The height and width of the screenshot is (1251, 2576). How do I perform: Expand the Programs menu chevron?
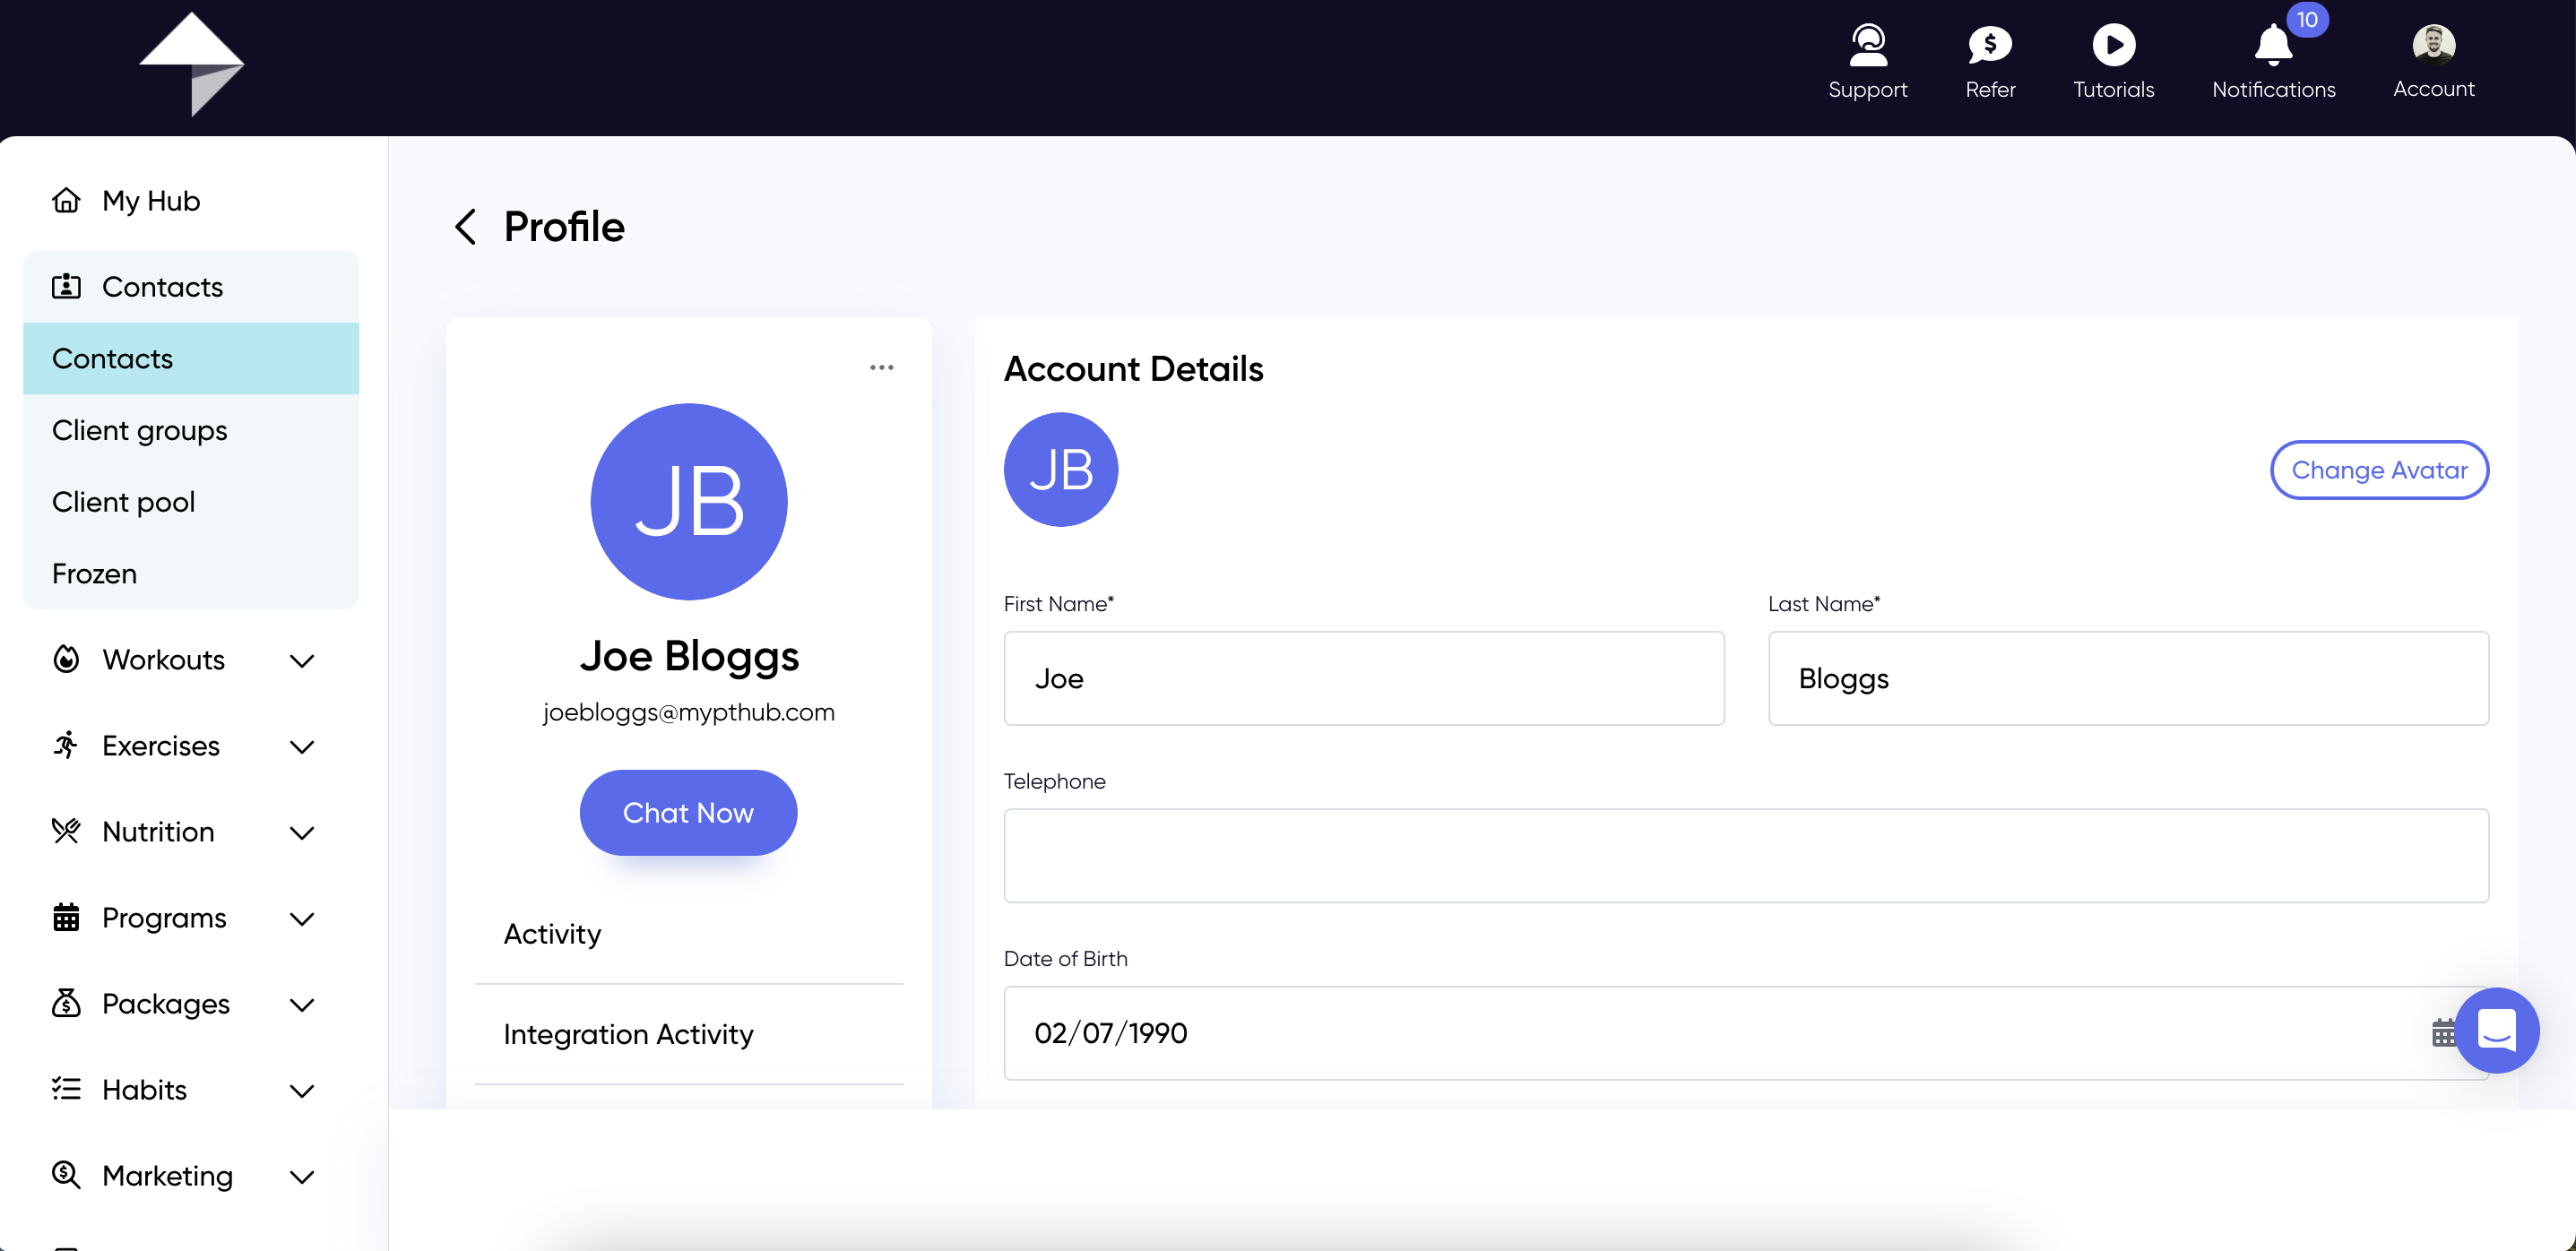pos(302,919)
